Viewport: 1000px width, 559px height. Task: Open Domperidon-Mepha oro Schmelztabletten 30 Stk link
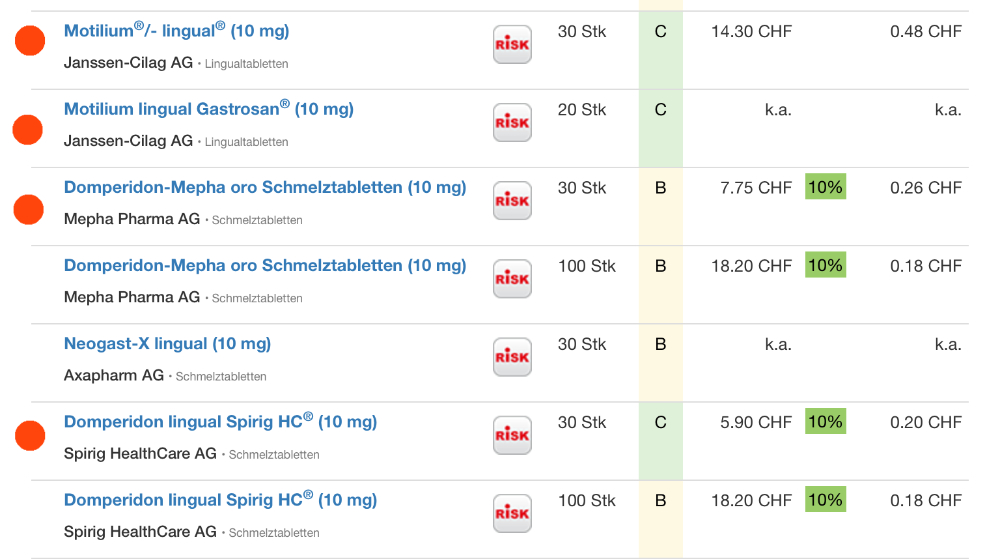264,187
